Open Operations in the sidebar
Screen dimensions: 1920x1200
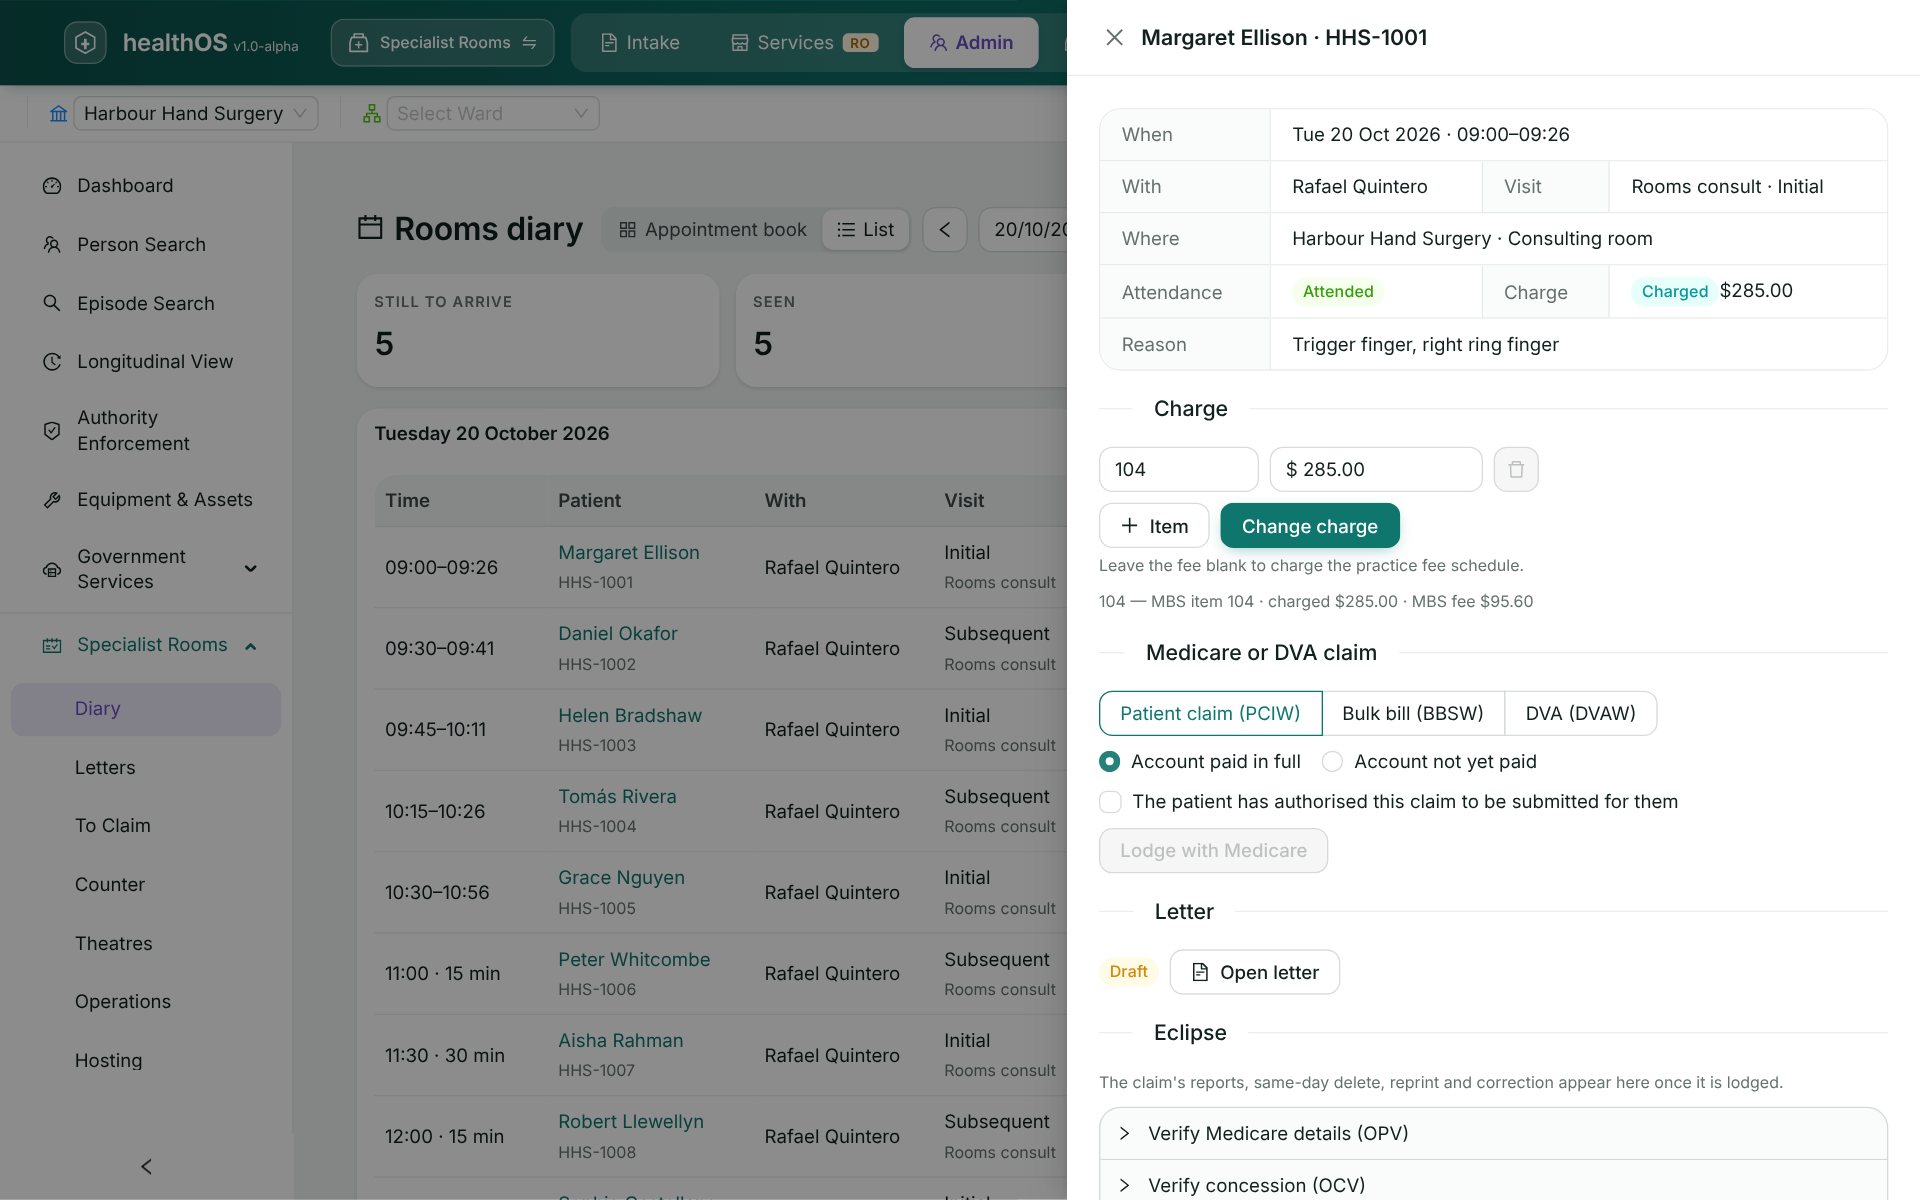click(146, 1002)
